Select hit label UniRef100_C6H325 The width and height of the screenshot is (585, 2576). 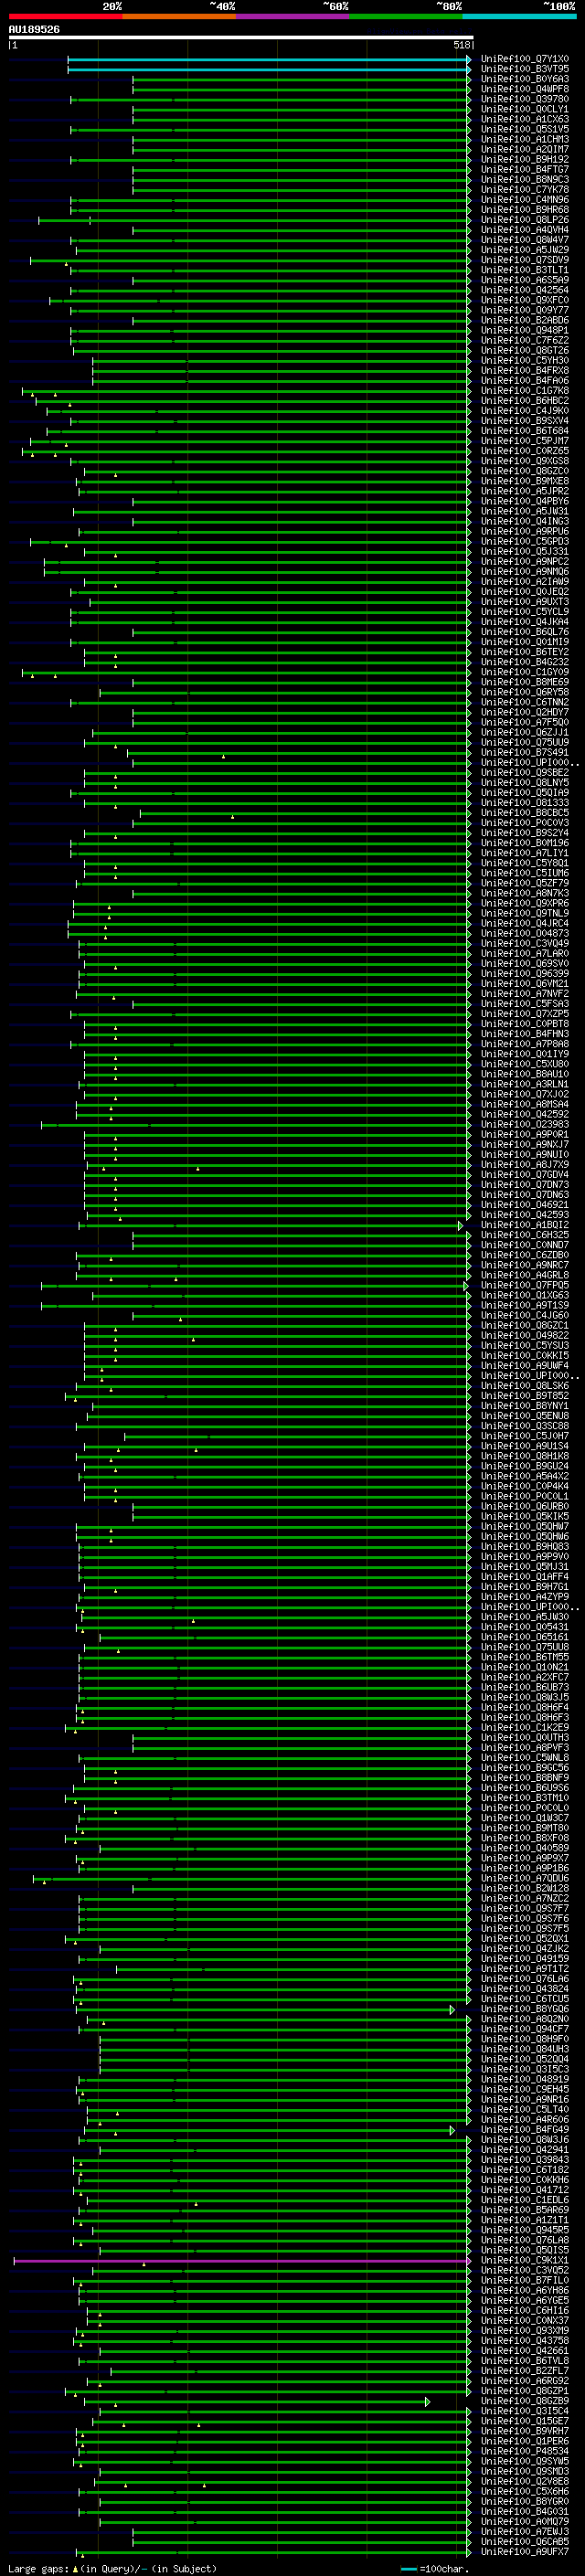tap(525, 1235)
